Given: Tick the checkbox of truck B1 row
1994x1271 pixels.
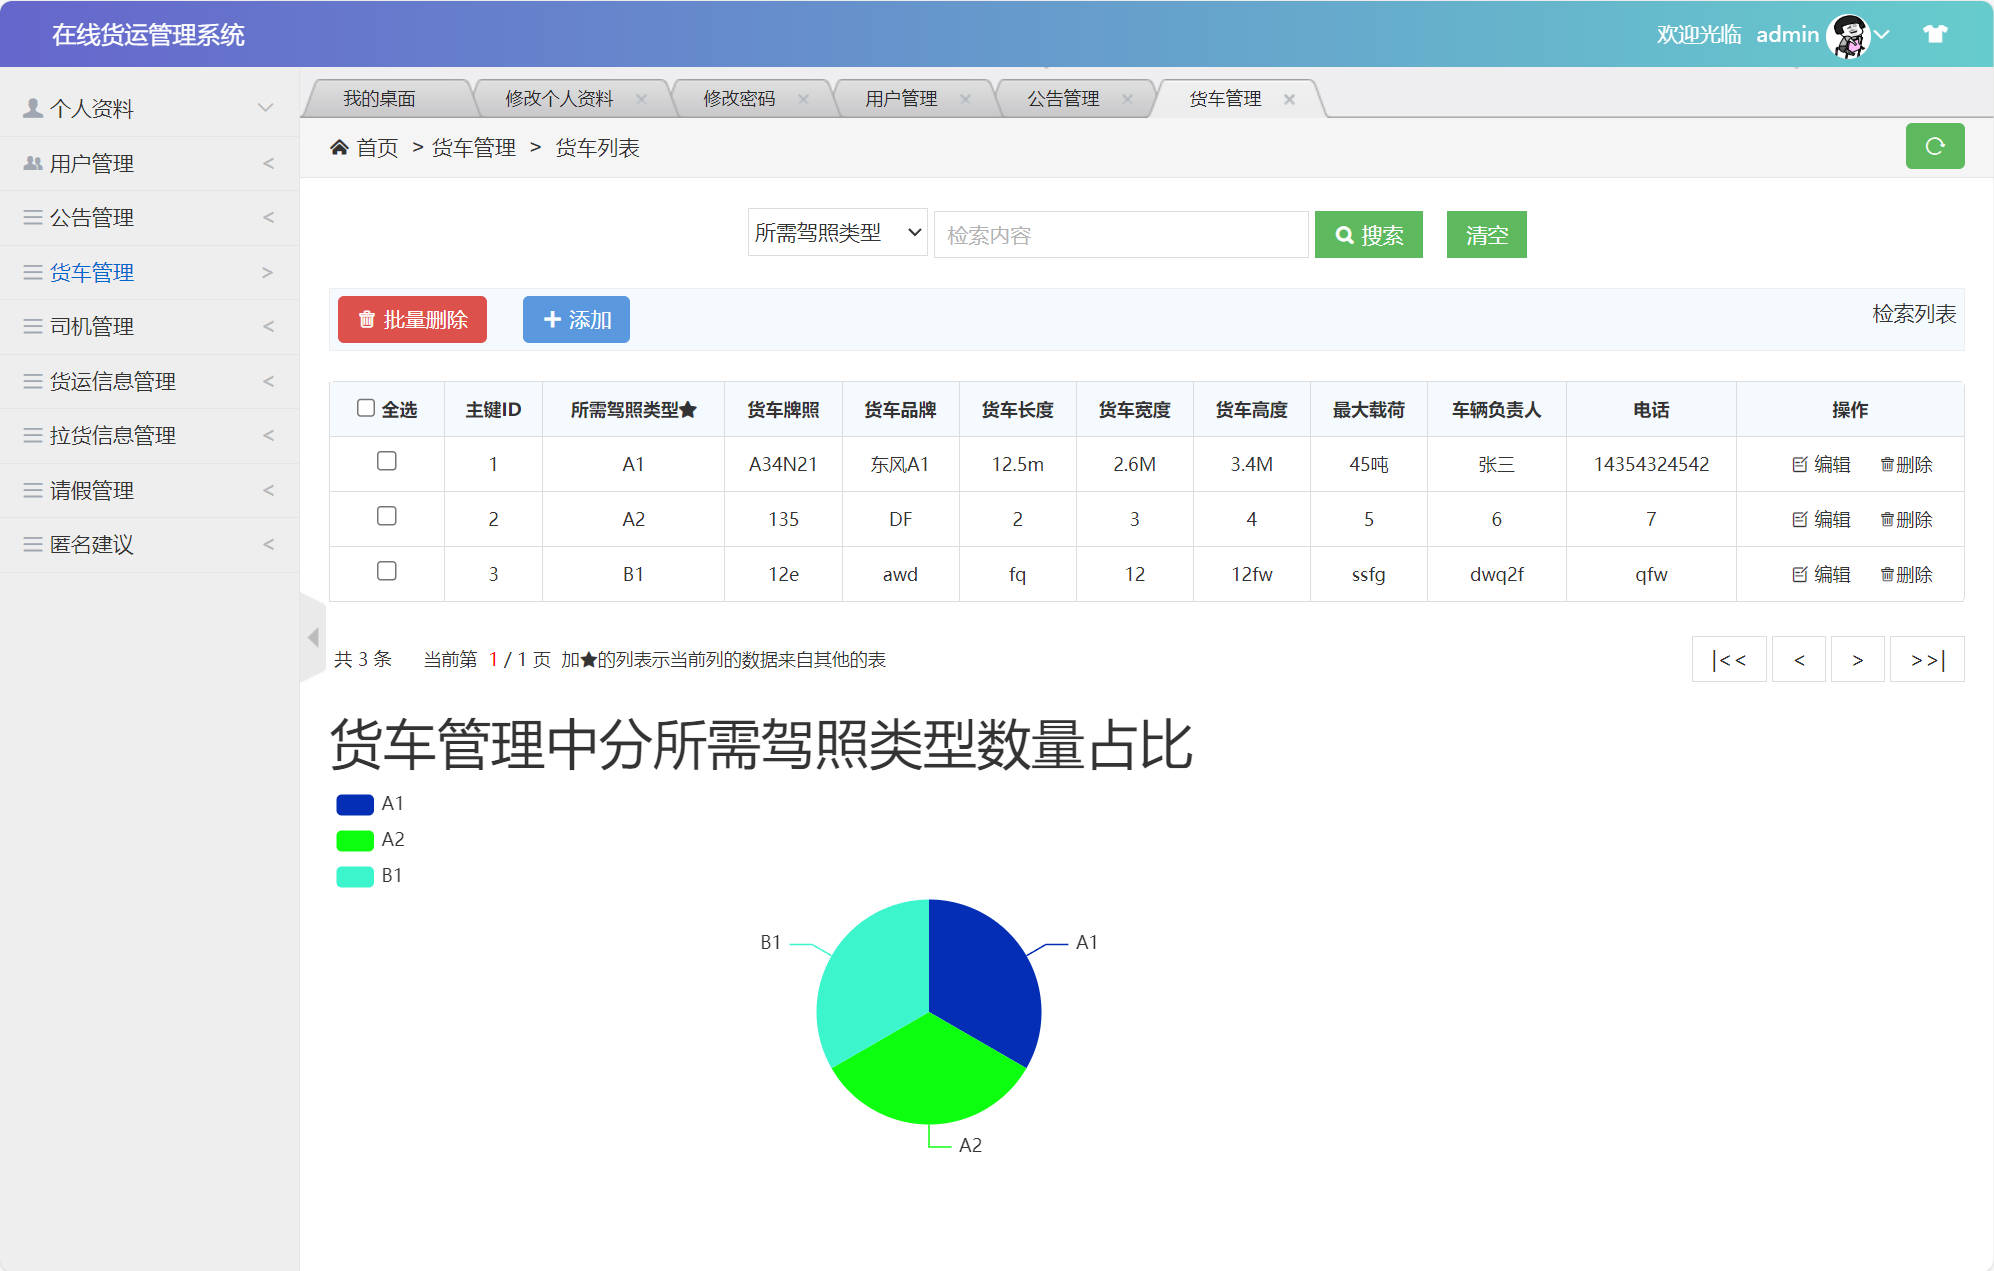Looking at the screenshot, I should click(387, 571).
